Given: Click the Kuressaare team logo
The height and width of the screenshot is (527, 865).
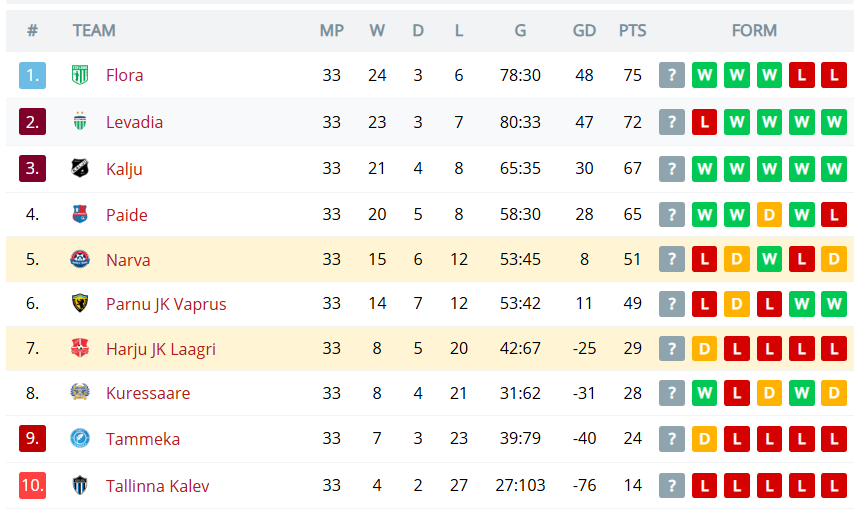Looking at the screenshot, I should (80, 393).
